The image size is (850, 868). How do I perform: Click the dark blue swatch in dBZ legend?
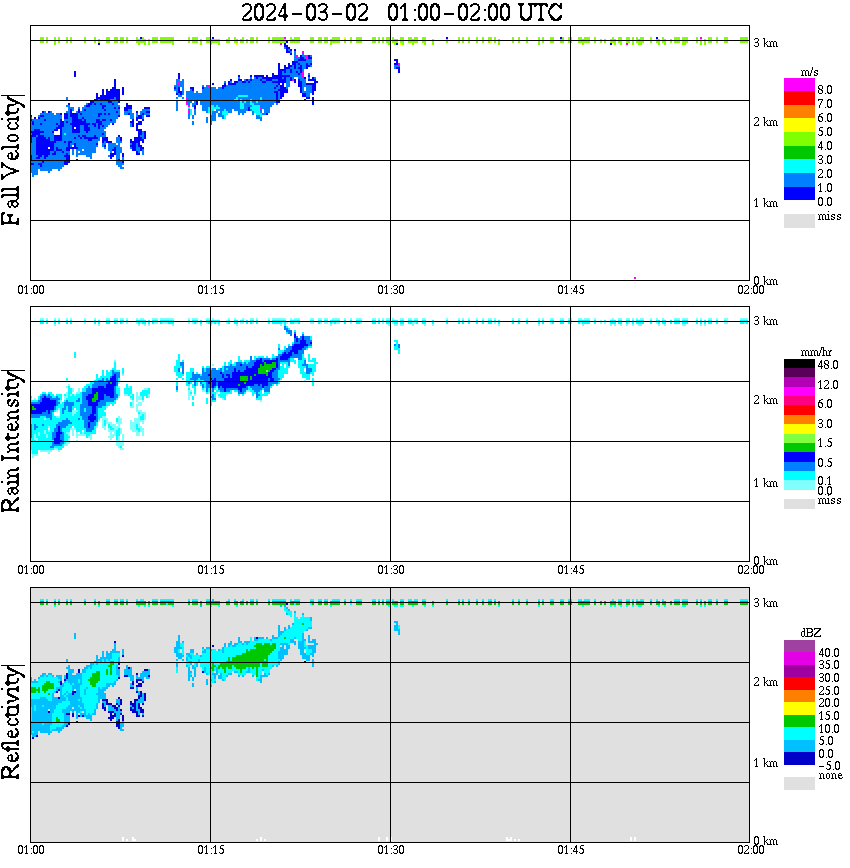click(799, 758)
